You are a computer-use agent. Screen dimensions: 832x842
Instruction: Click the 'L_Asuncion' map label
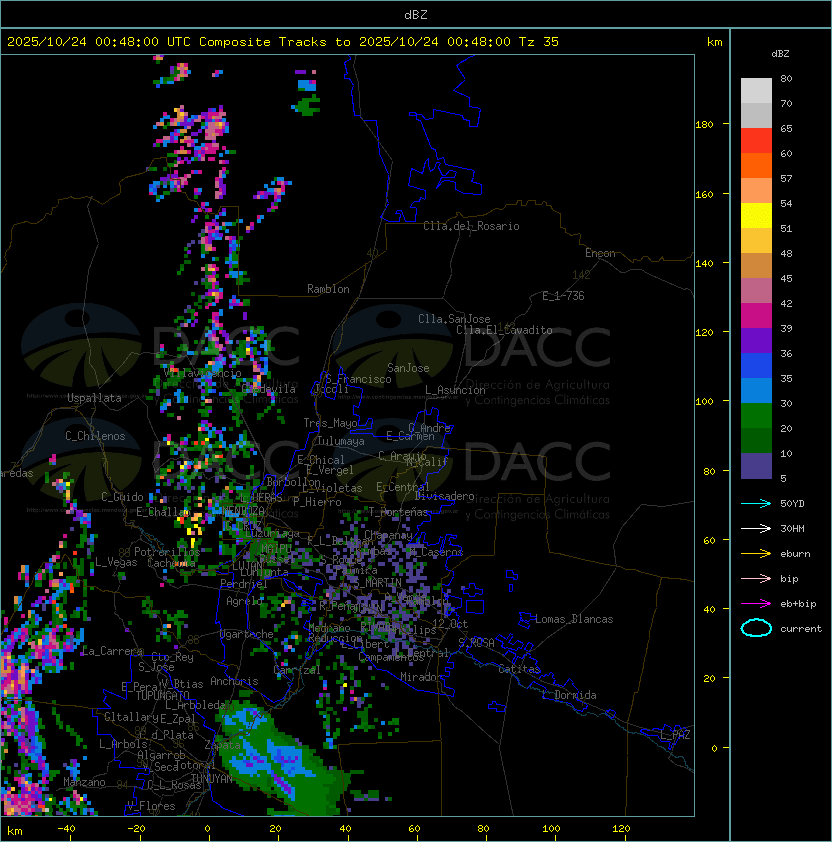pyautogui.click(x=455, y=390)
